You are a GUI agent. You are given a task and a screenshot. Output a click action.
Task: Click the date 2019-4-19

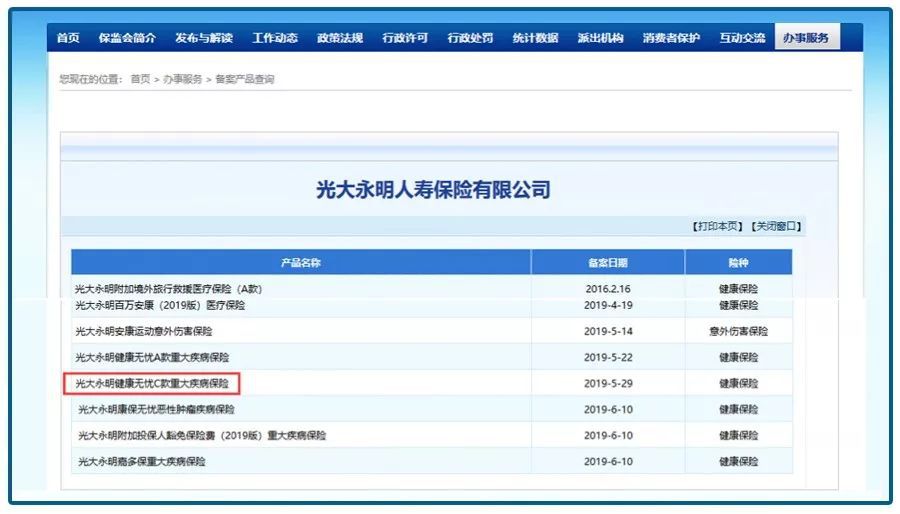tap(608, 305)
